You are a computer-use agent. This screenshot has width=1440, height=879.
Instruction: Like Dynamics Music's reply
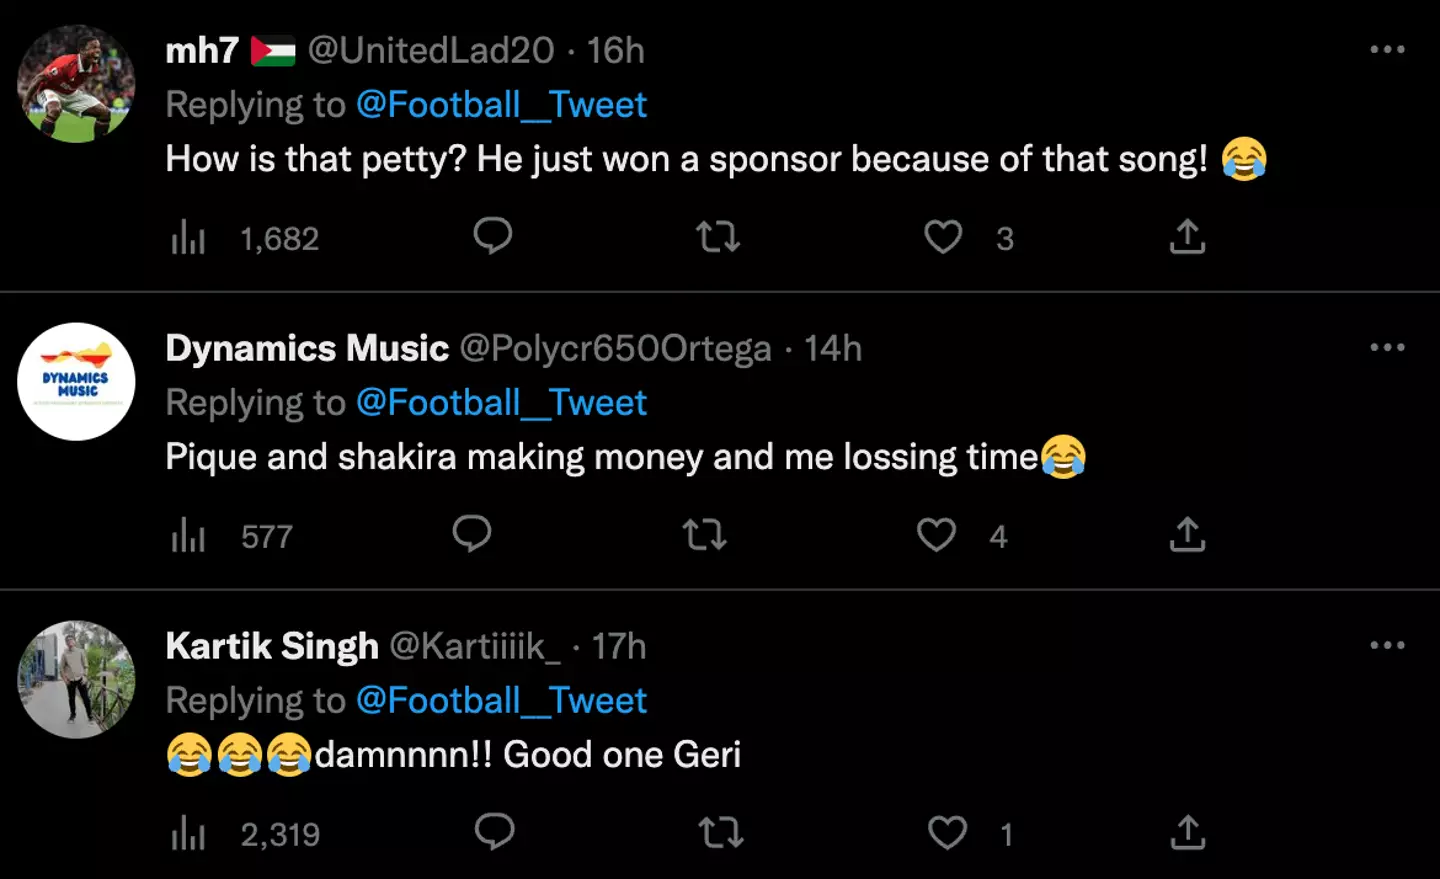pos(936,535)
